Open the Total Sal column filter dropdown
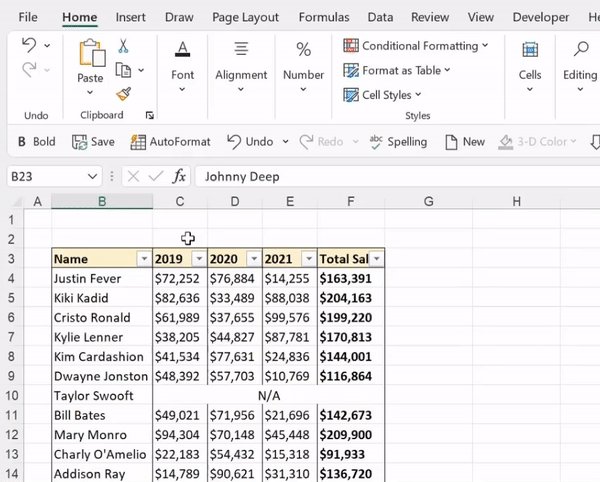Image resolution: width=600 pixels, height=482 pixels. click(377, 259)
